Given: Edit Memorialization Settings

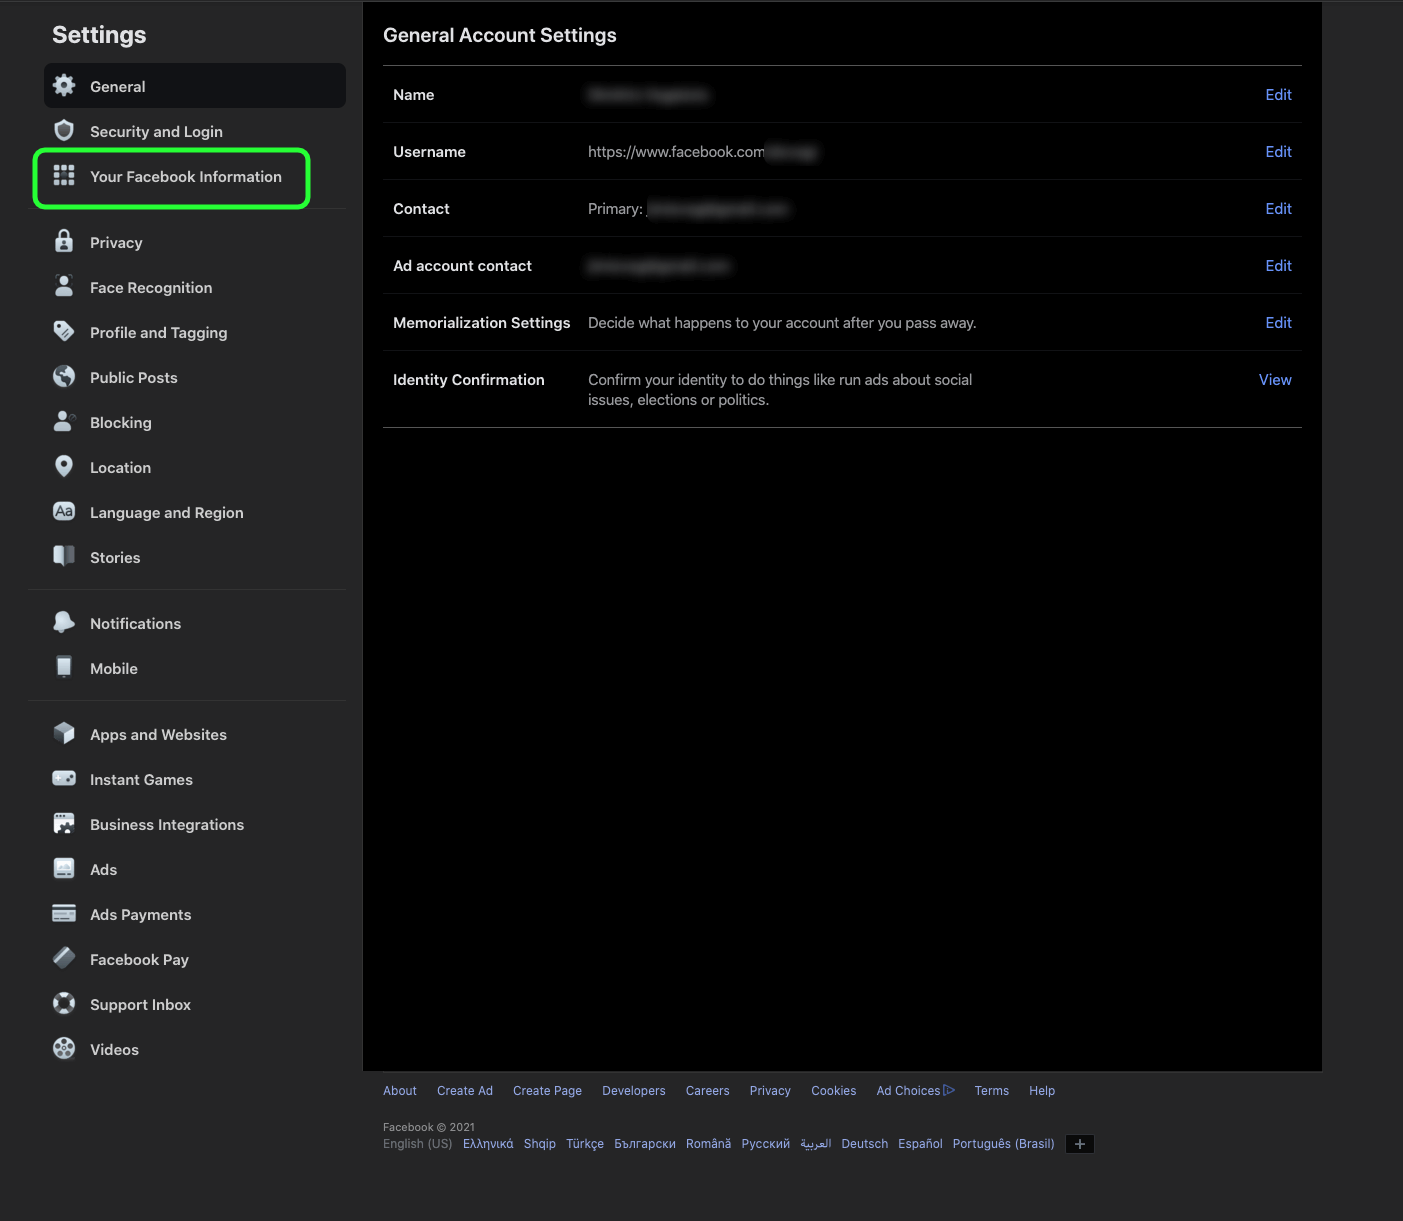Looking at the screenshot, I should coord(1278,323).
